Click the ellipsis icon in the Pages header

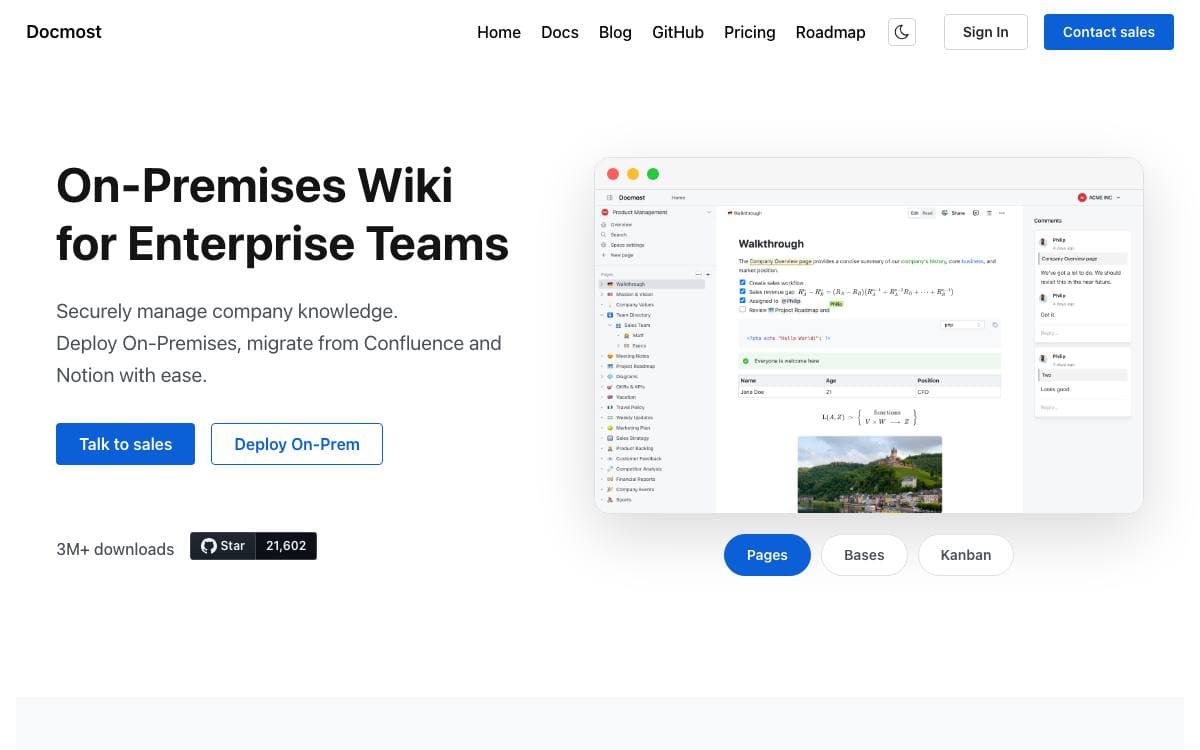point(699,274)
